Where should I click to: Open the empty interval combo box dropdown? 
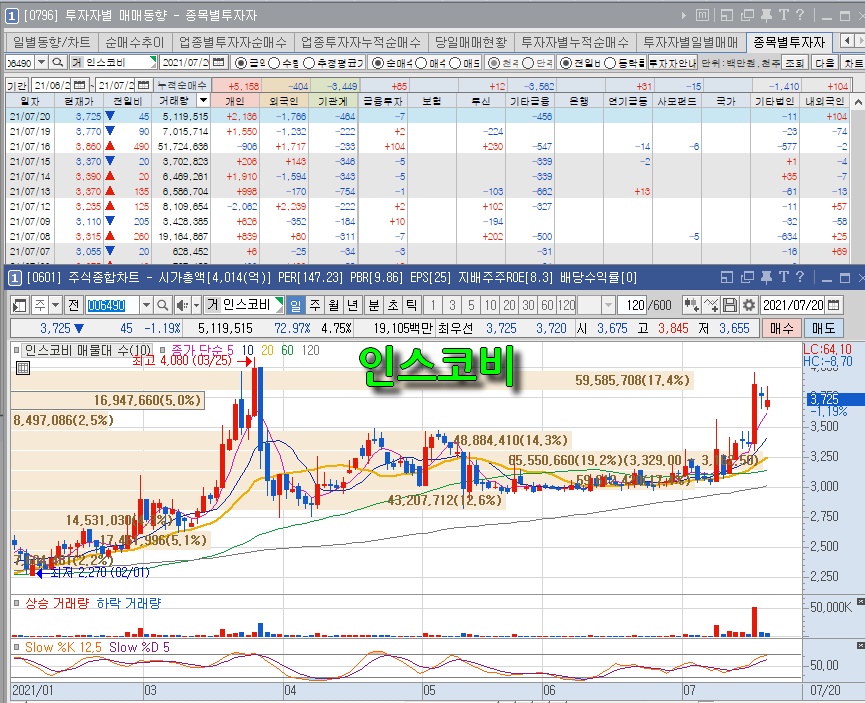click(608, 305)
